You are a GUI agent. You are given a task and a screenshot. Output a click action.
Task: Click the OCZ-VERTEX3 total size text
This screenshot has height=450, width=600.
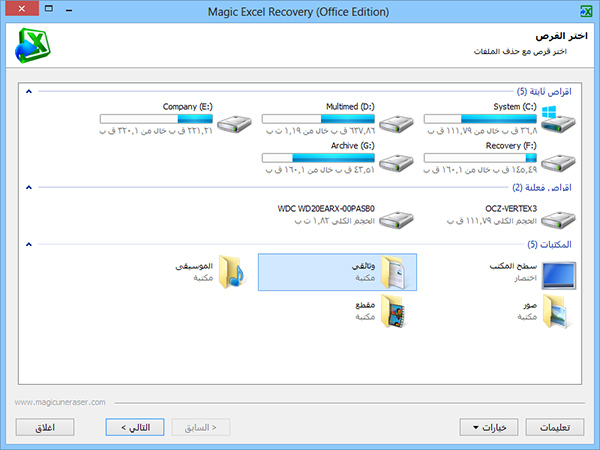[492, 221]
